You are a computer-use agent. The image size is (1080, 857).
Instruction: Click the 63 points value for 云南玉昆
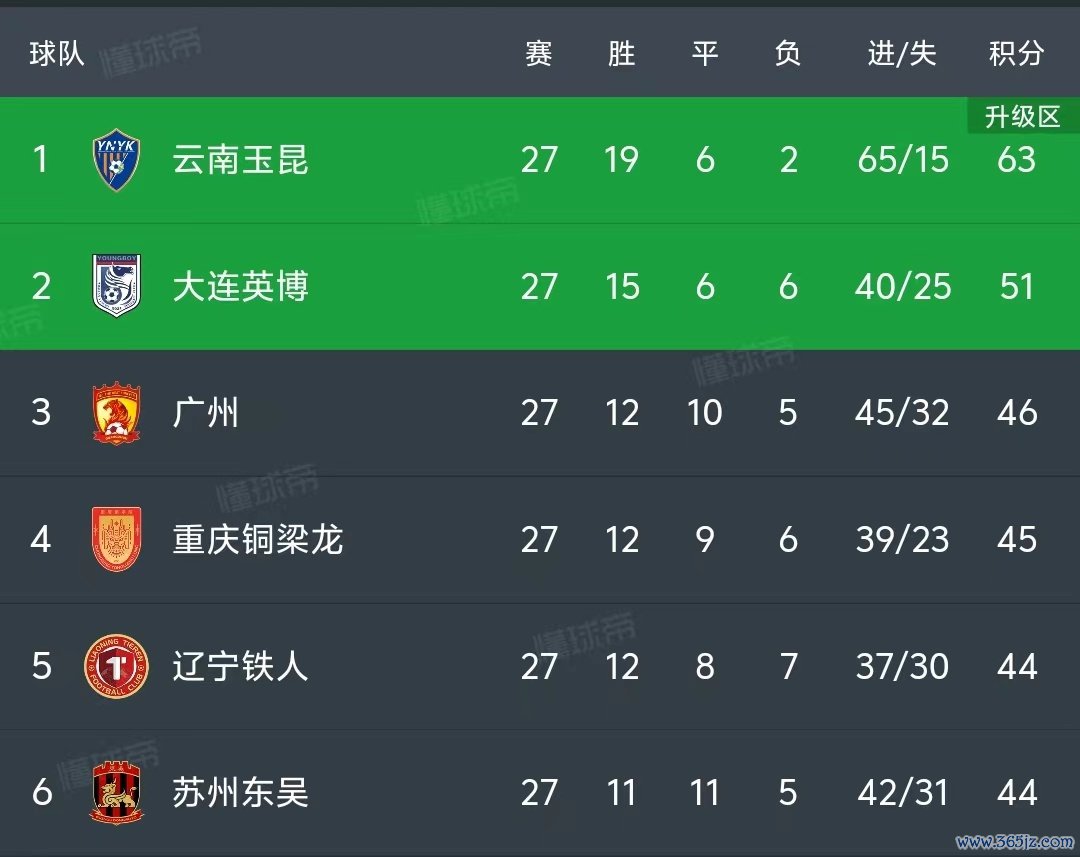[x=1017, y=160]
